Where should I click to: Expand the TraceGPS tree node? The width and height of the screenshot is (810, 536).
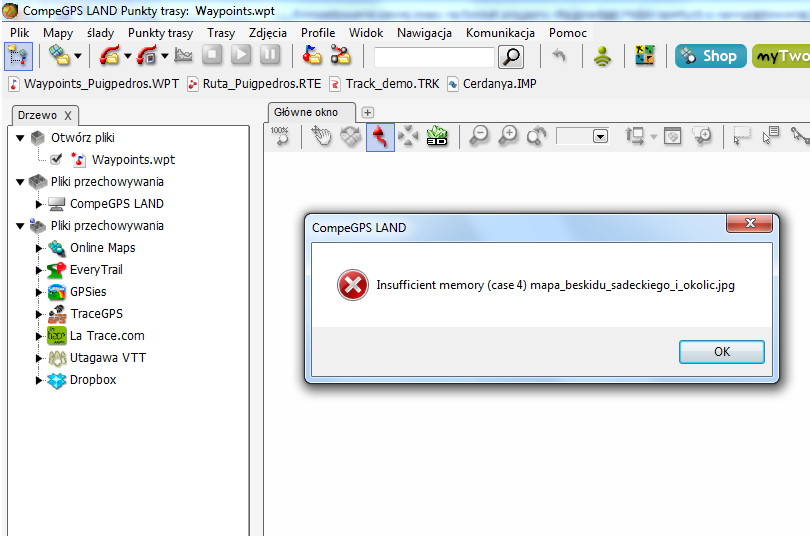pyautogui.click(x=39, y=313)
